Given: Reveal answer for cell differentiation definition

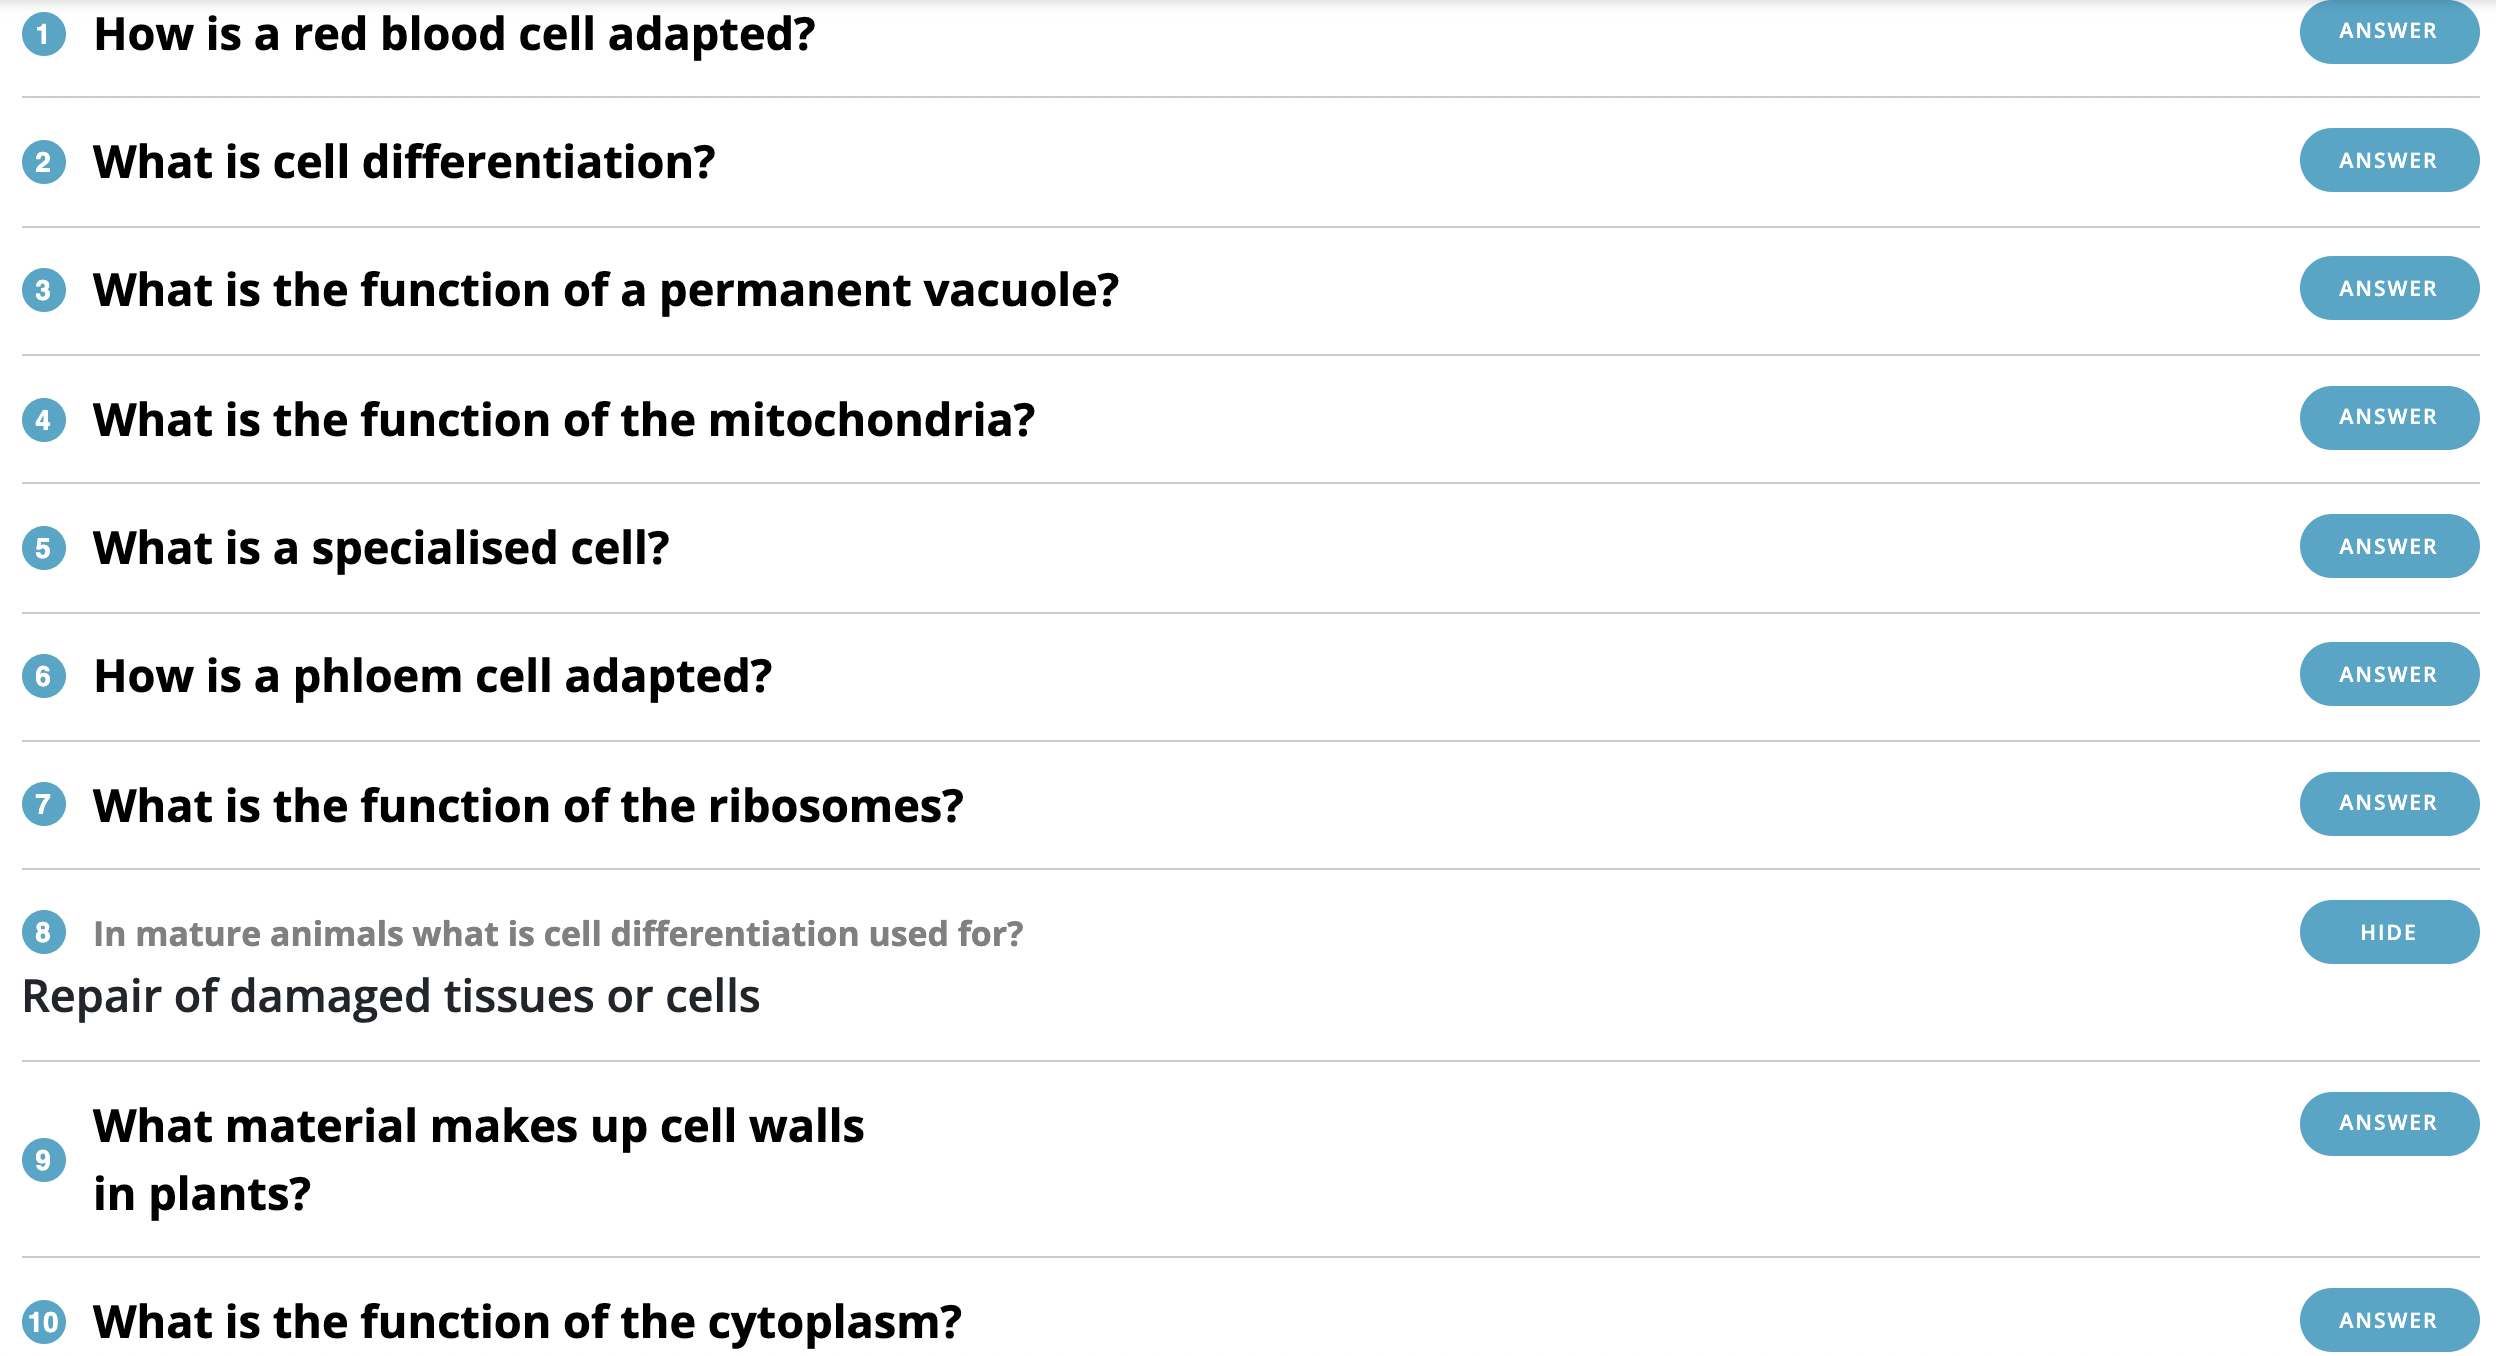Looking at the screenshot, I should click(x=2388, y=161).
